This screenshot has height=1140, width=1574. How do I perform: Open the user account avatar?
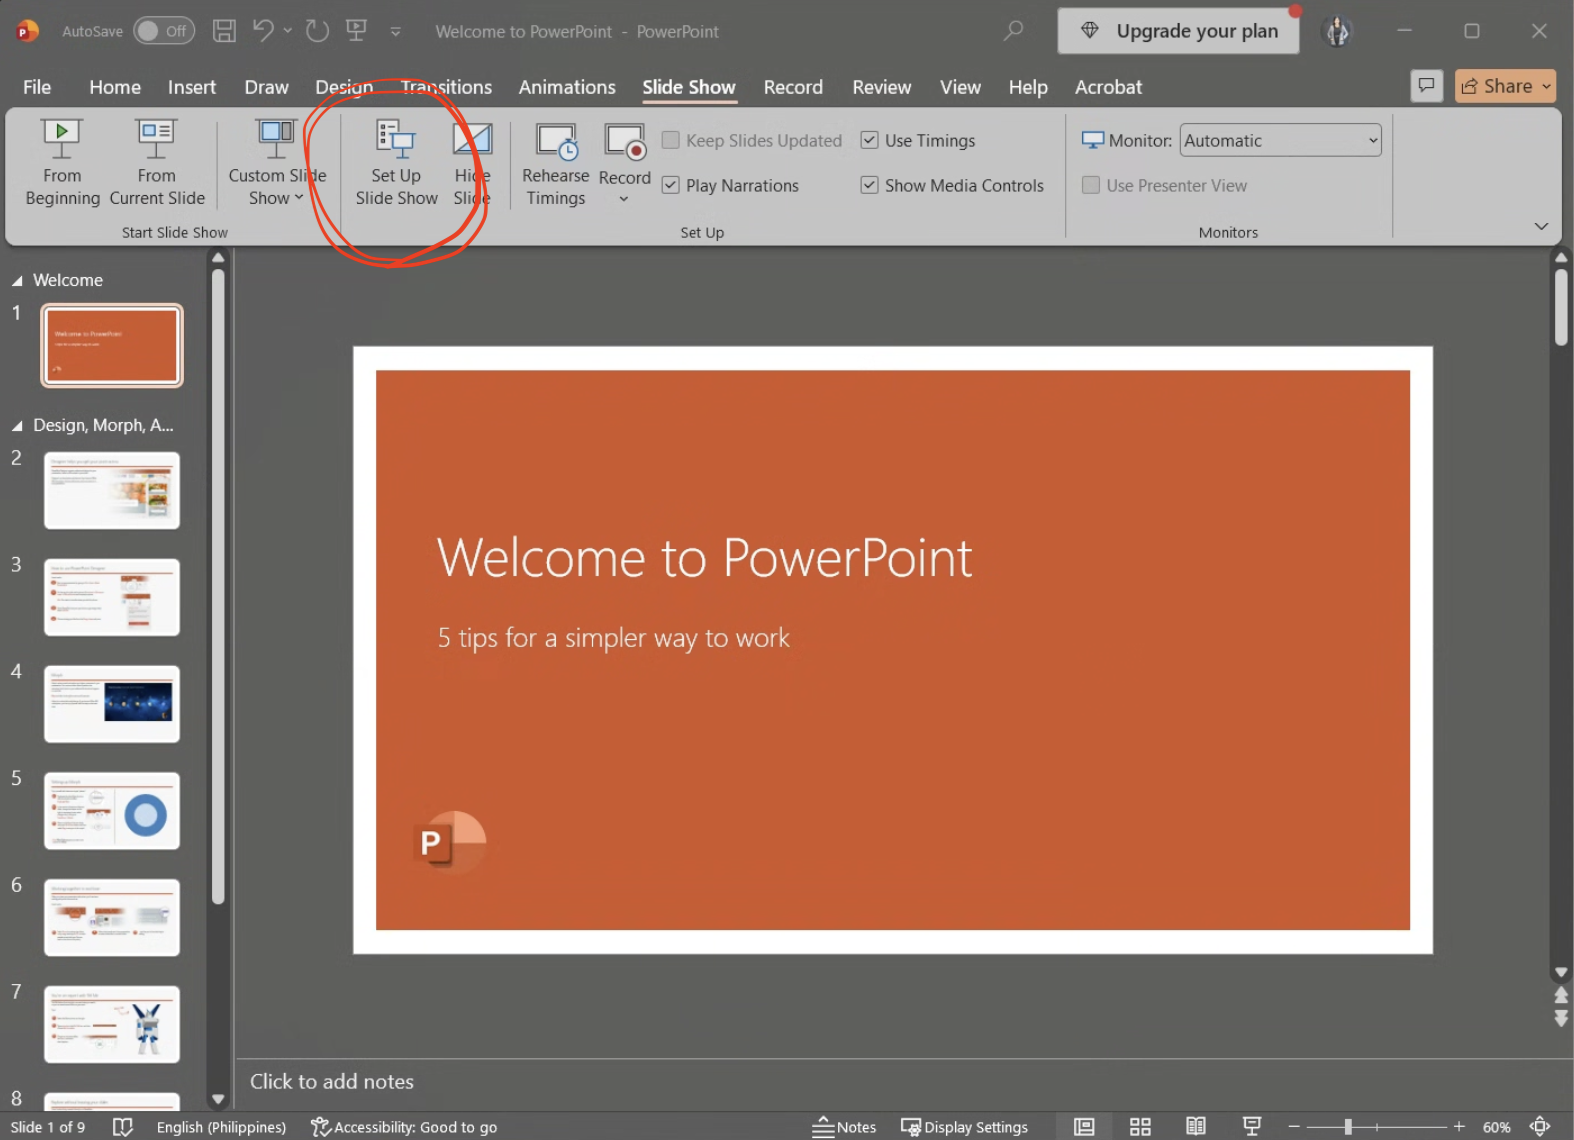tap(1338, 31)
